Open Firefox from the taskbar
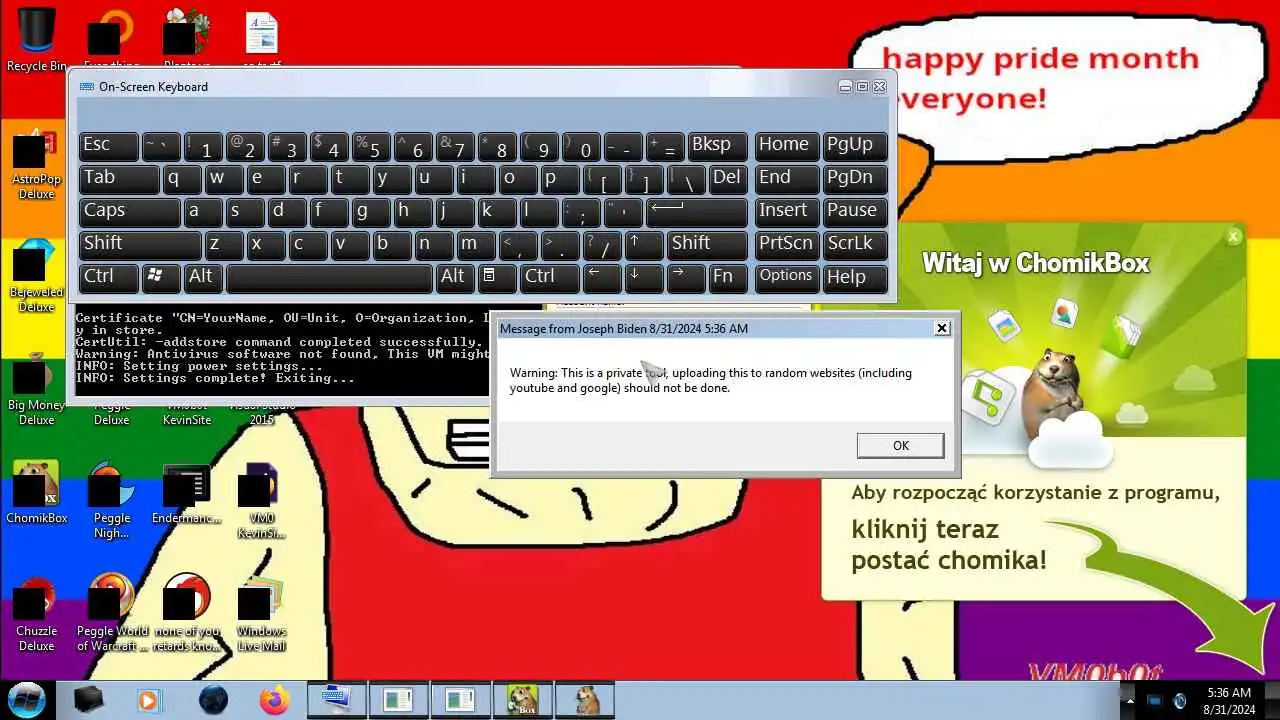1280x720 pixels. click(274, 700)
